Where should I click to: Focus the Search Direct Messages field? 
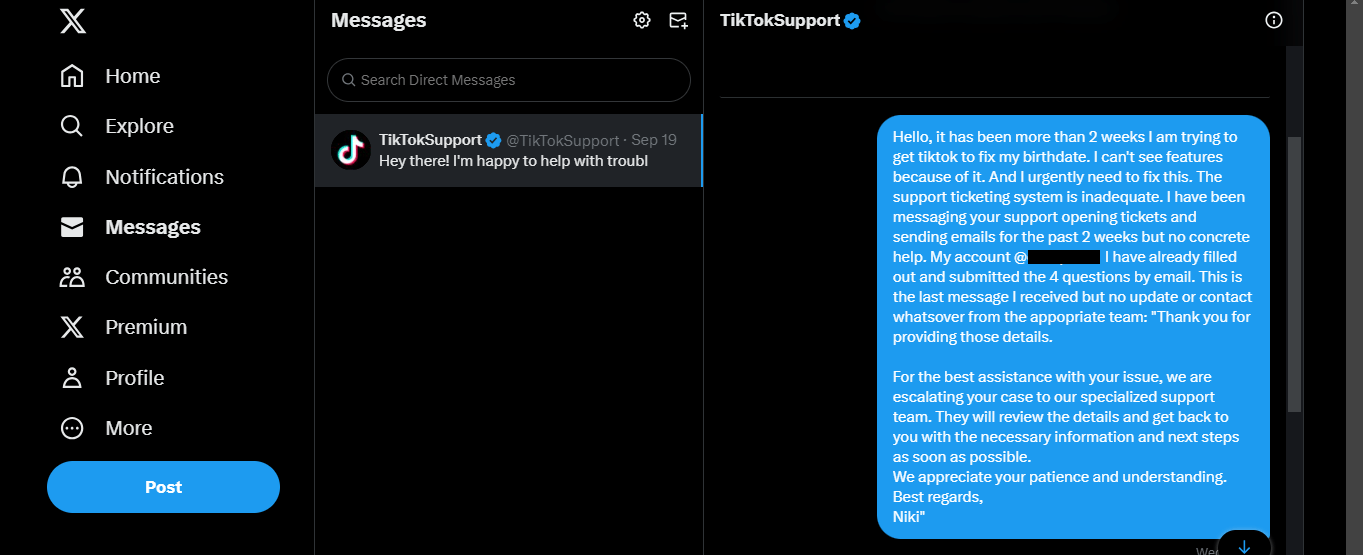tap(508, 80)
